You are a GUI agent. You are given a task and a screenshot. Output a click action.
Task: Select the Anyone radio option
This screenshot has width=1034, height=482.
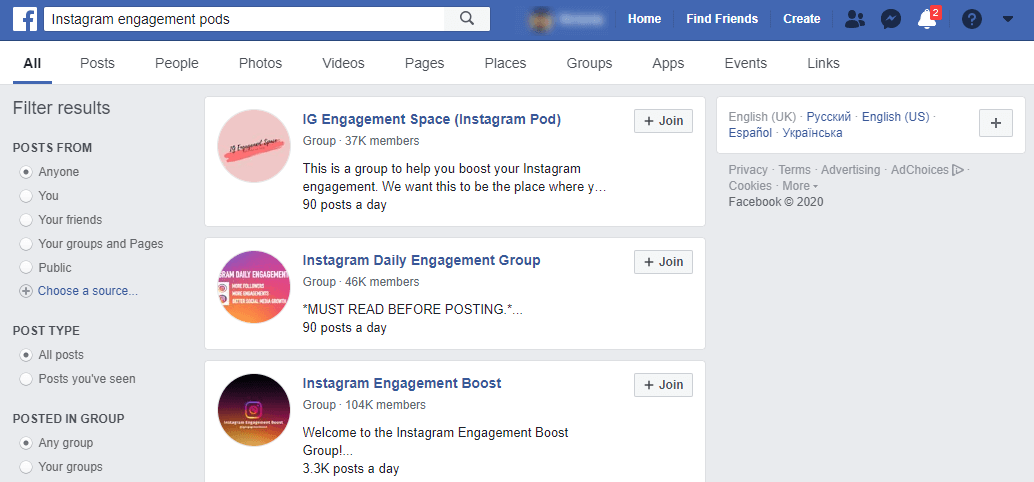26,172
